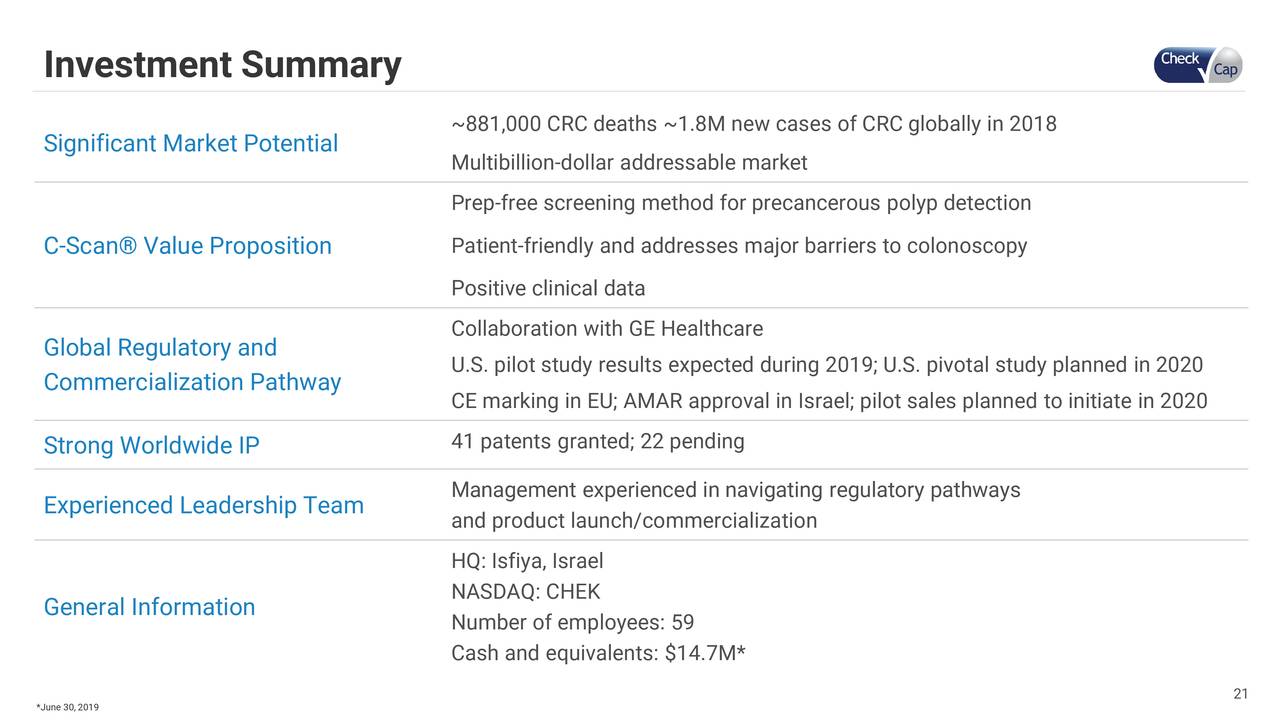This screenshot has width=1280, height=720.
Task: Click the U.S. pilot study results line
Action: click(826, 365)
